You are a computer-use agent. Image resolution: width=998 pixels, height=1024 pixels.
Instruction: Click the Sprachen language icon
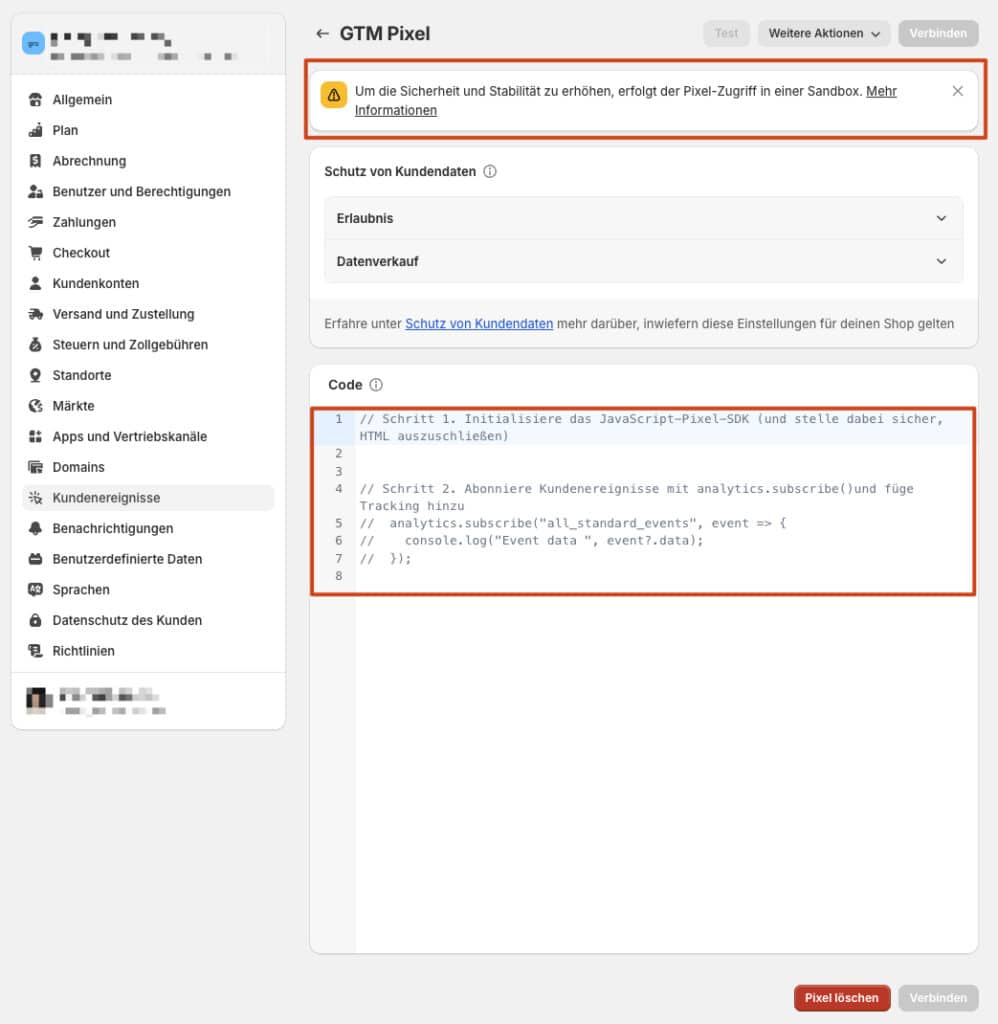pyautogui.click(x=35, y=590)
